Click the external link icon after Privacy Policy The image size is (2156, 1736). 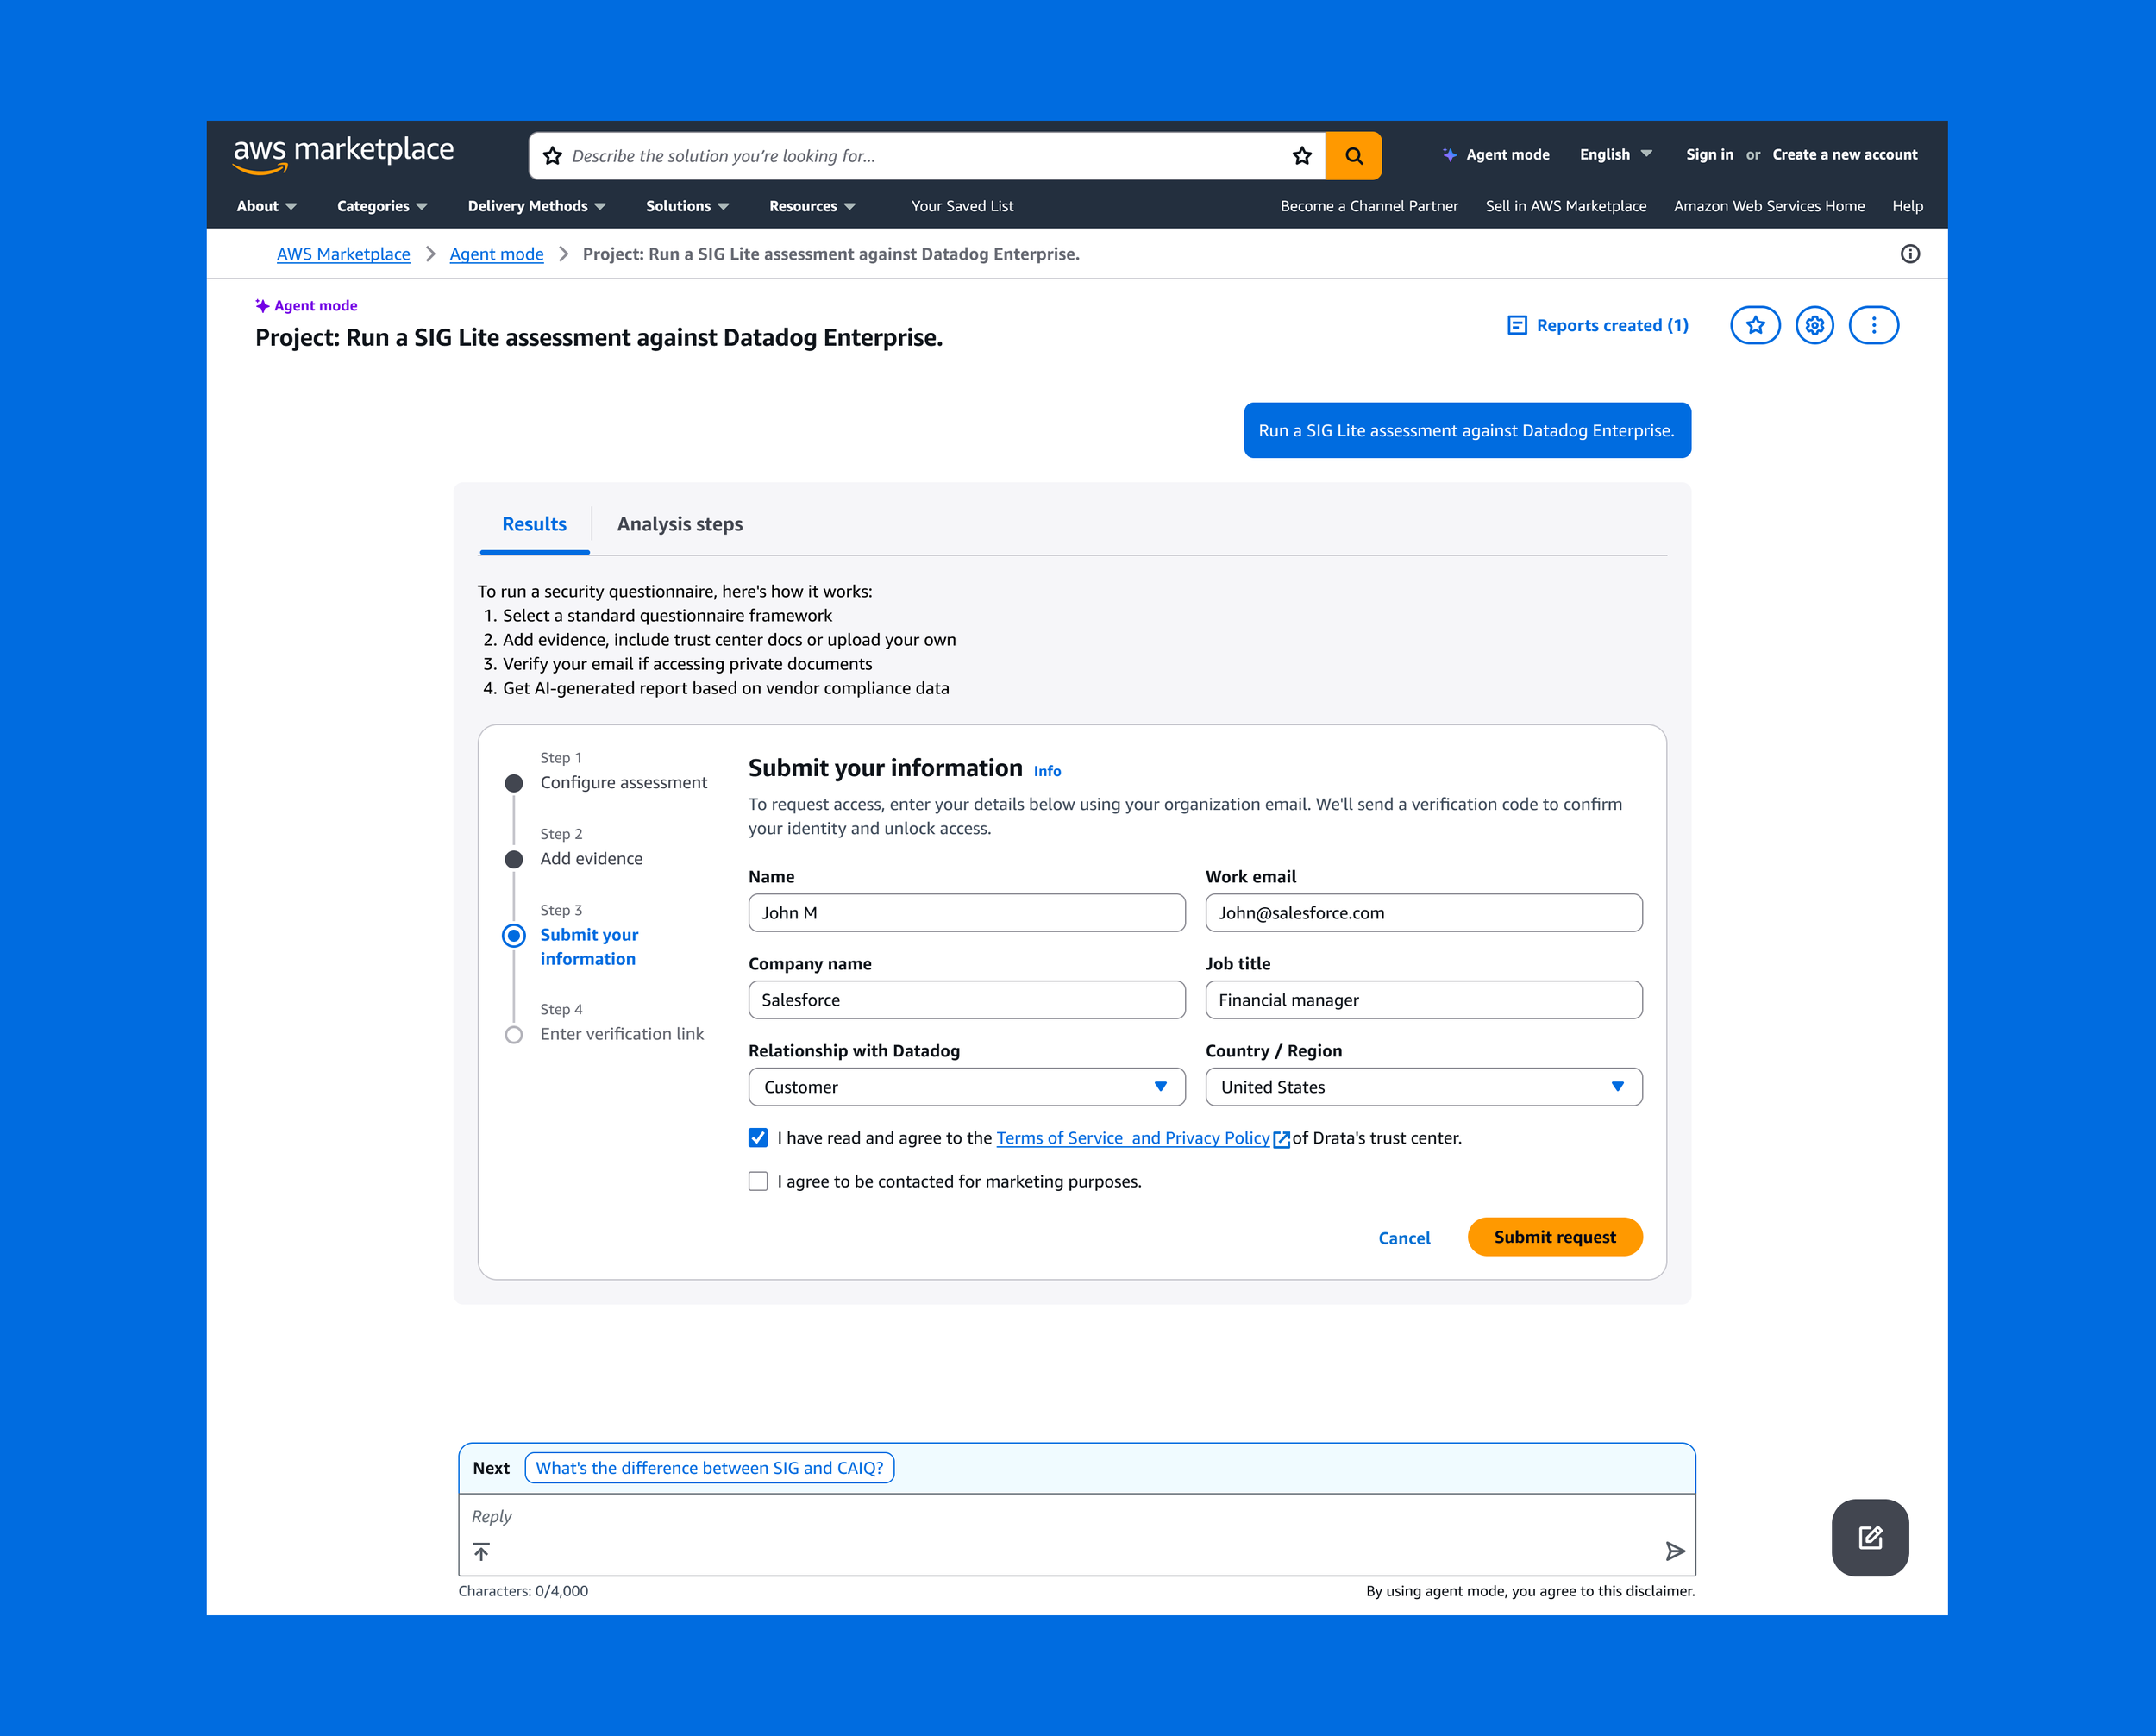tap(1281, 1139)
